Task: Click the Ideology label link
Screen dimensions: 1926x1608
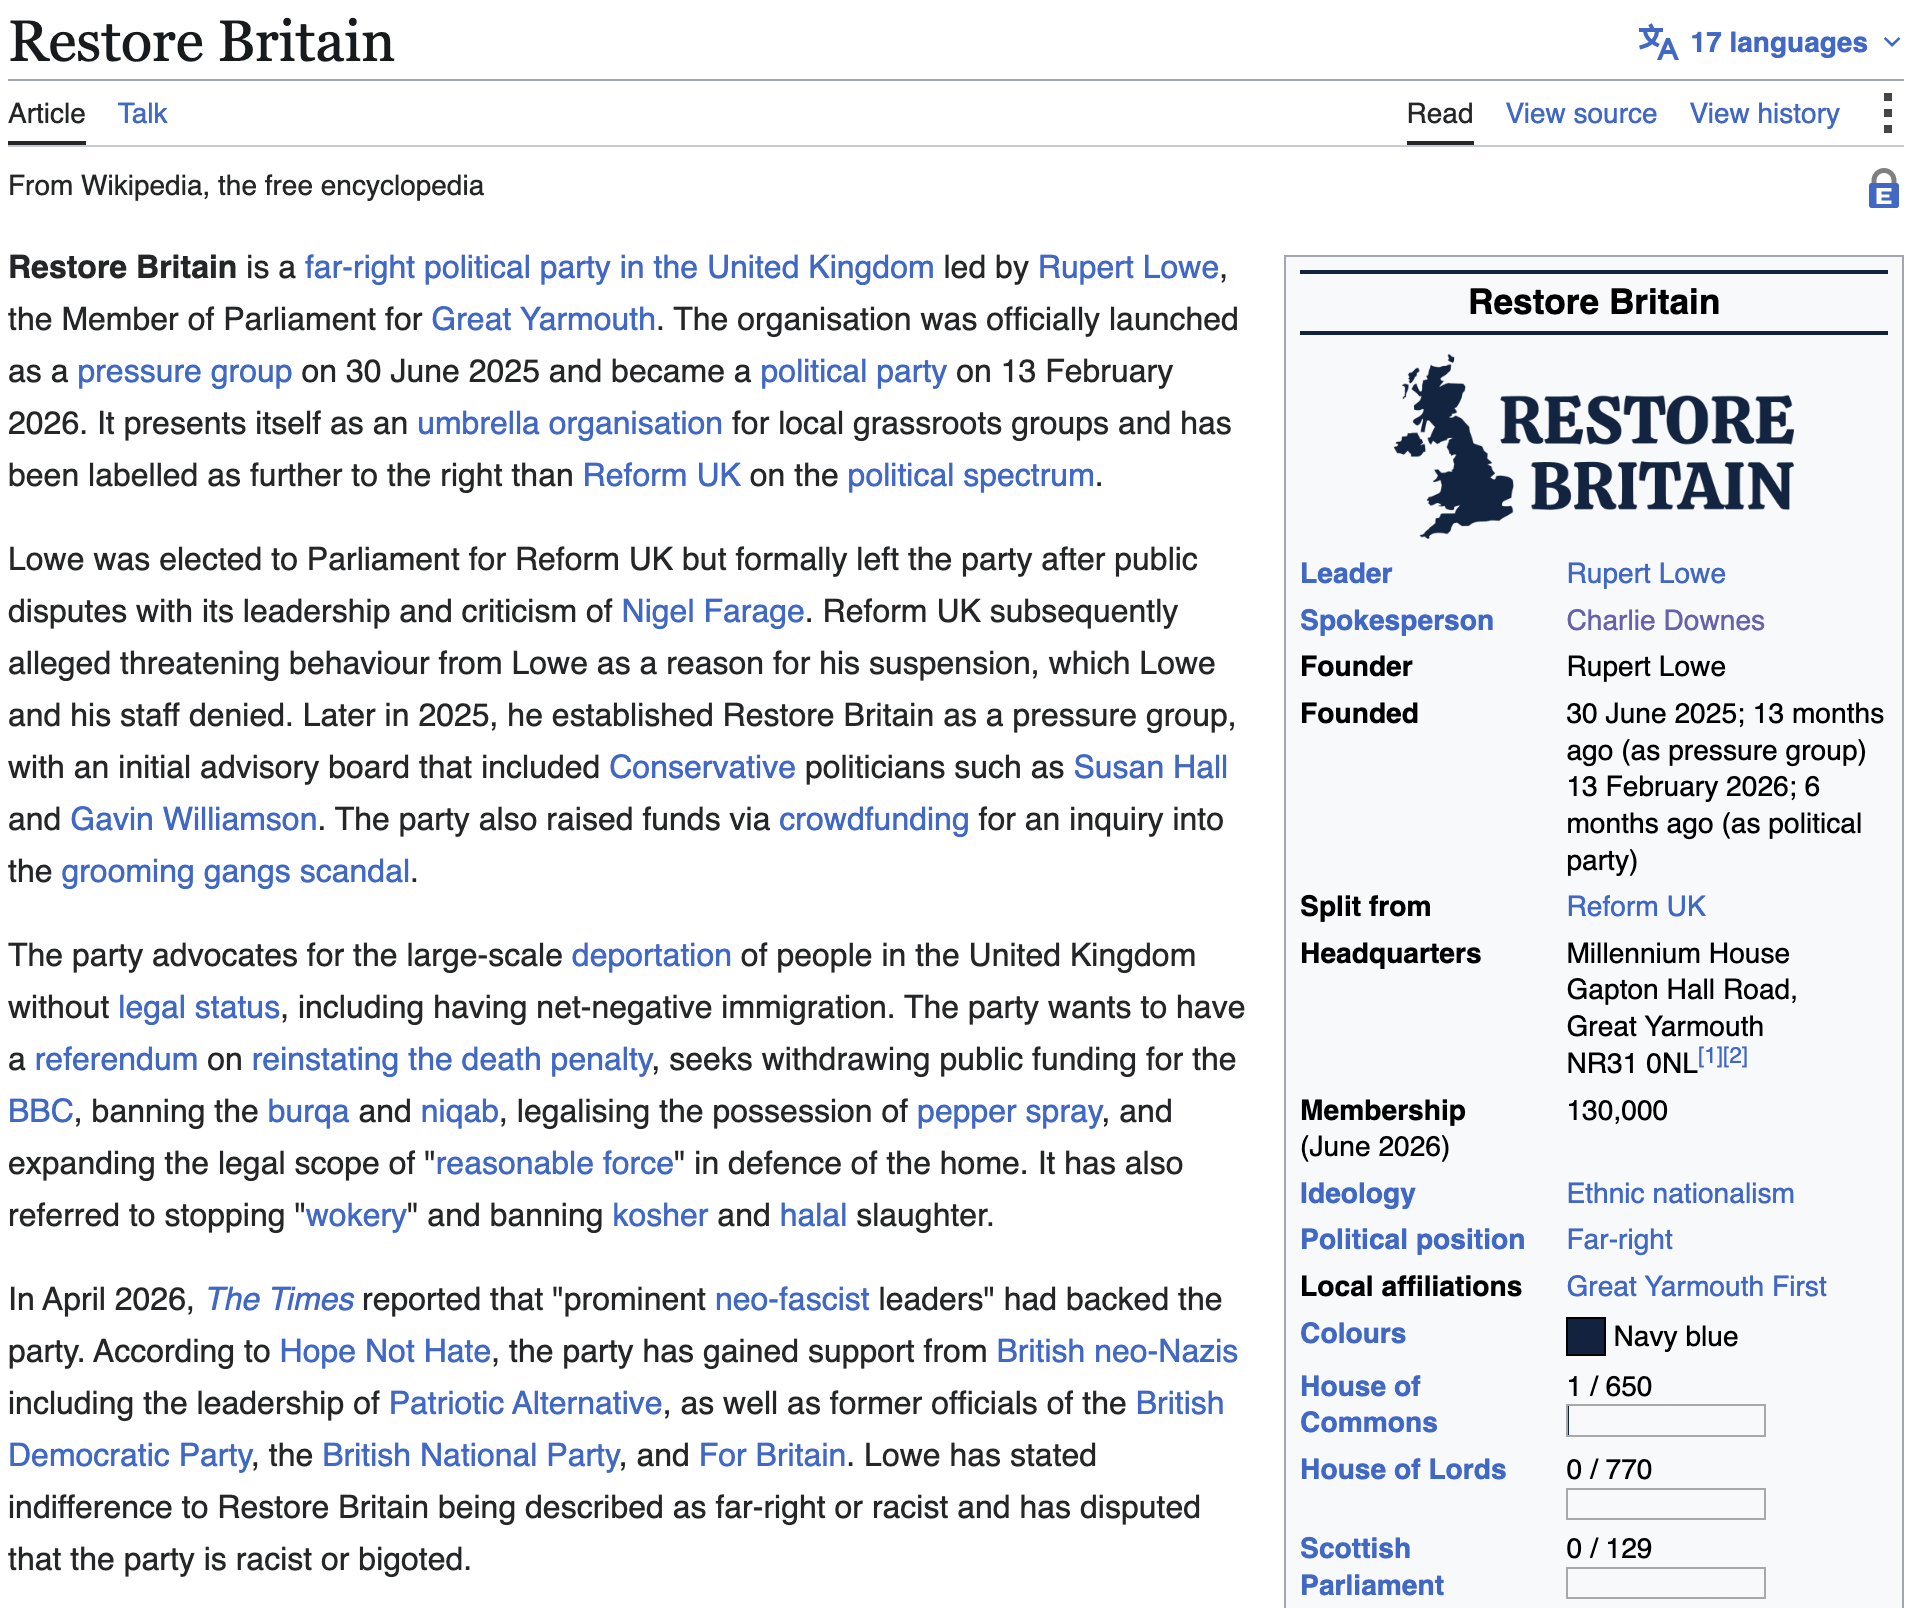Action: (x=1357, y=1193)
